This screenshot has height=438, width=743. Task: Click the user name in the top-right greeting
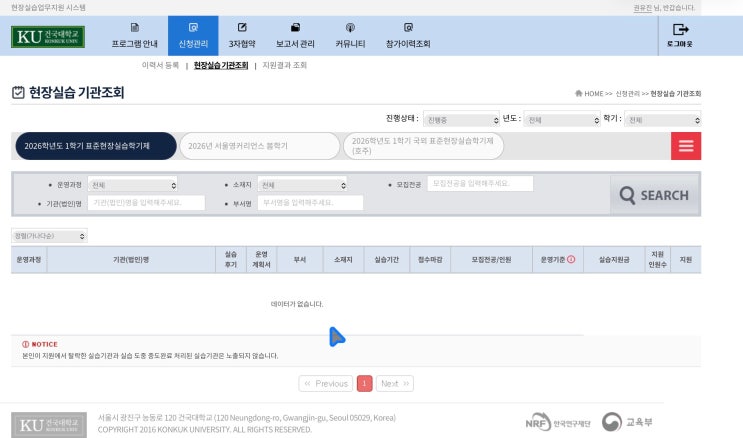coord(643,8)
